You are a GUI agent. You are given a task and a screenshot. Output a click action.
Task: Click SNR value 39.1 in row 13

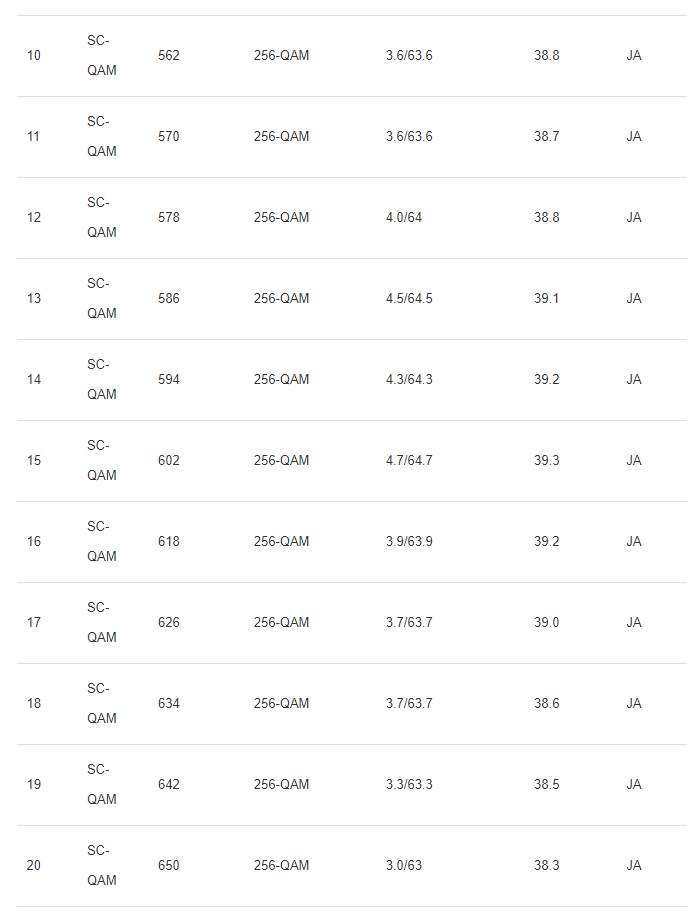546,299
